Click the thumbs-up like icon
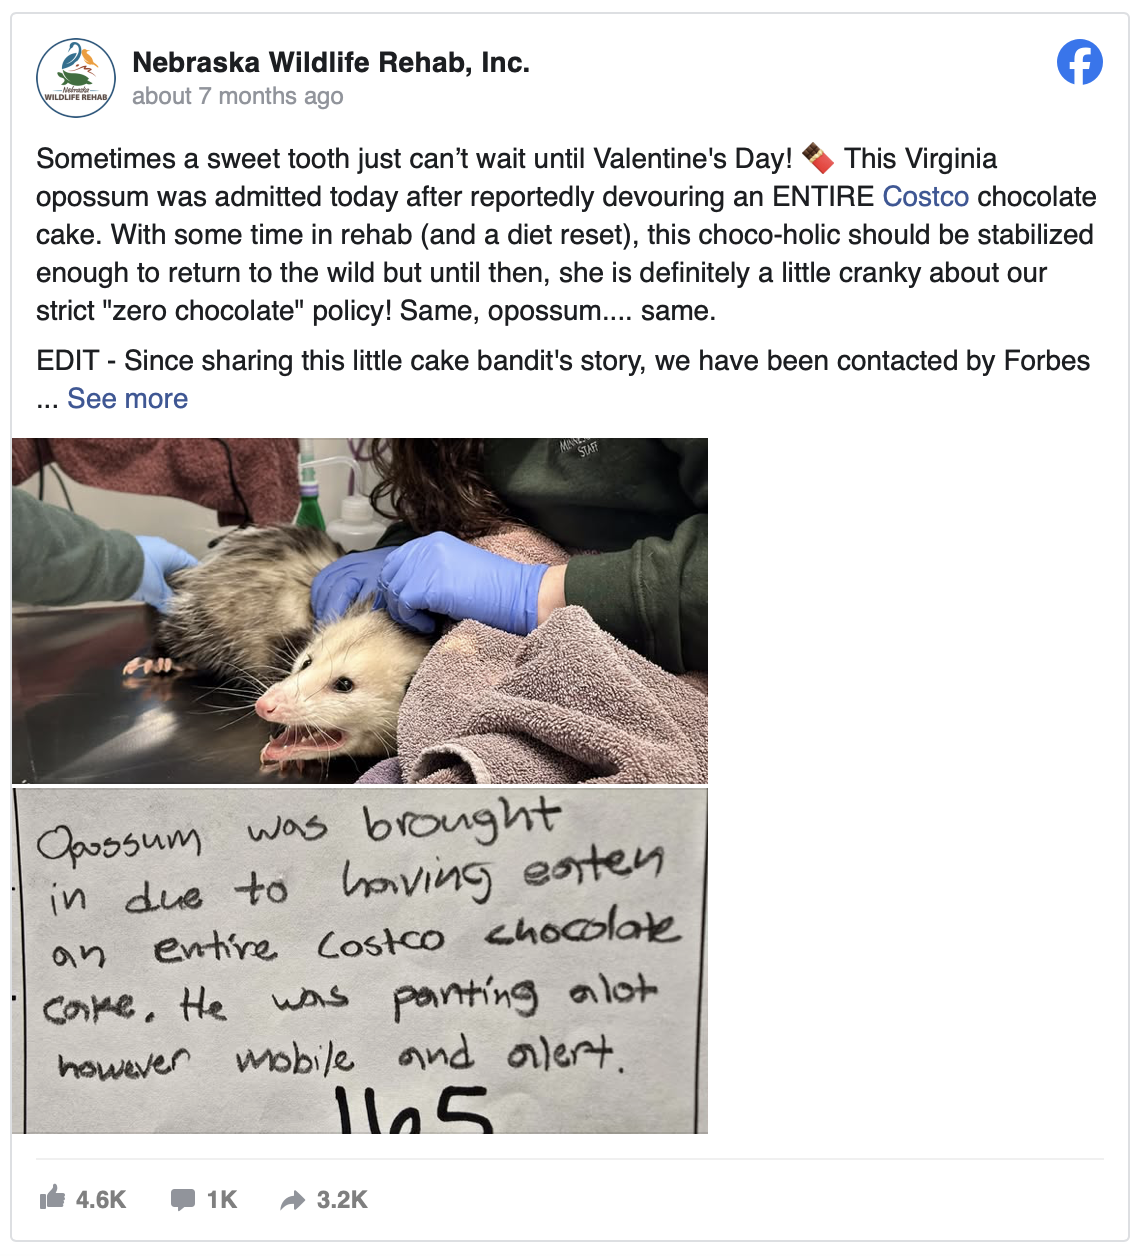This screenshot has width=1148, height=1256. click(x=52, y=1198)
